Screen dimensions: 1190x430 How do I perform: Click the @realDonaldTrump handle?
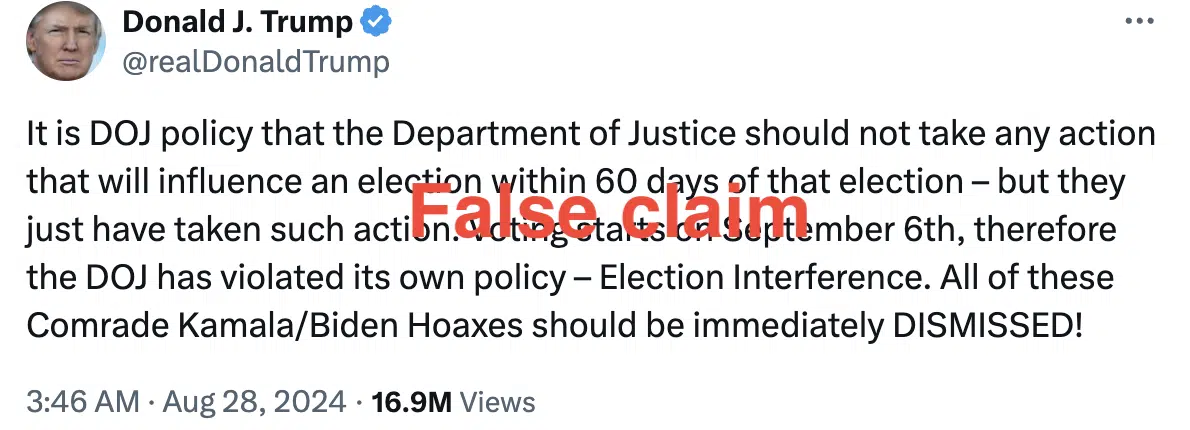(255, 62)
